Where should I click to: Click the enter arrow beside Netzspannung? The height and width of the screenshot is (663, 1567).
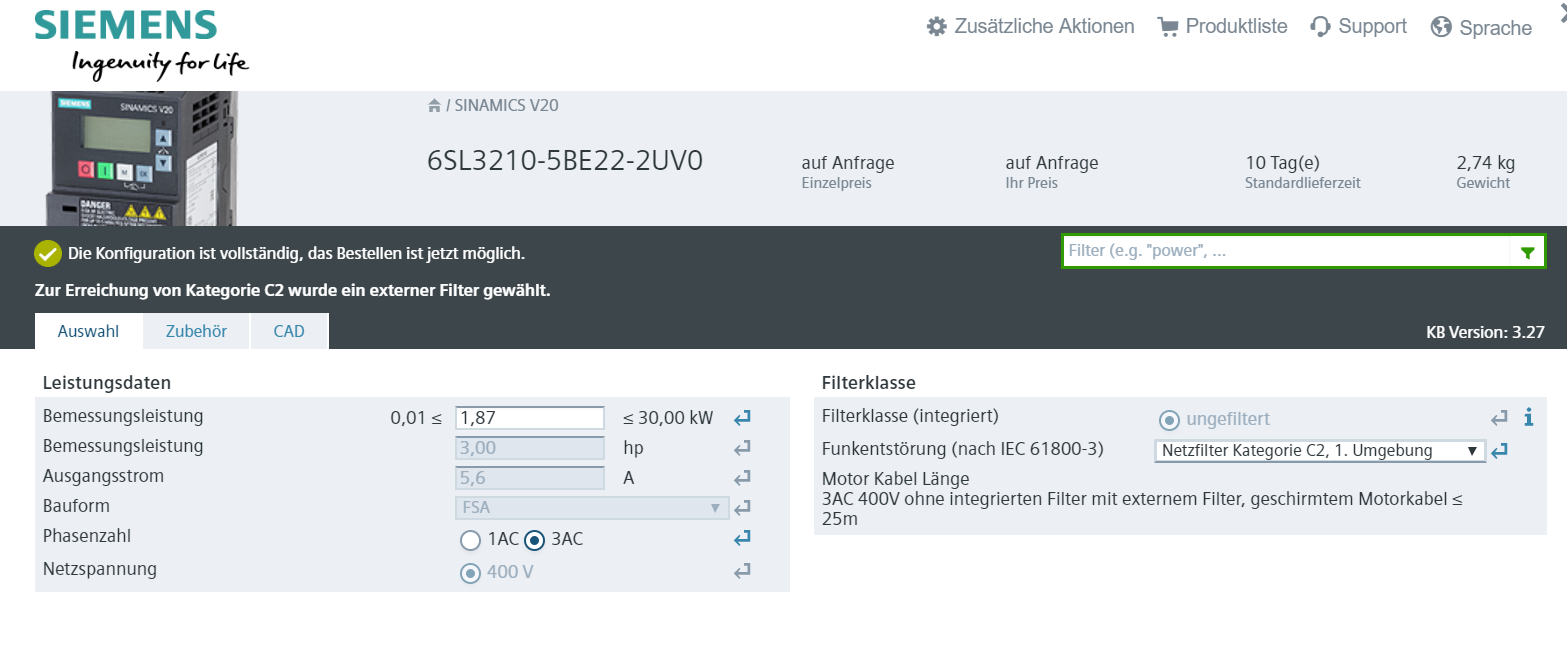tap(742, 571)
